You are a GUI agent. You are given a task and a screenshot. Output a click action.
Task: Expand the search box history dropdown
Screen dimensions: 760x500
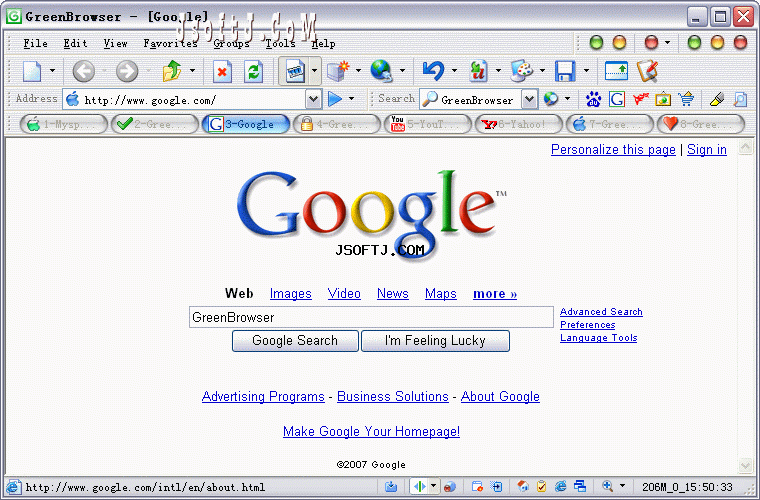[x=530, y=99]
